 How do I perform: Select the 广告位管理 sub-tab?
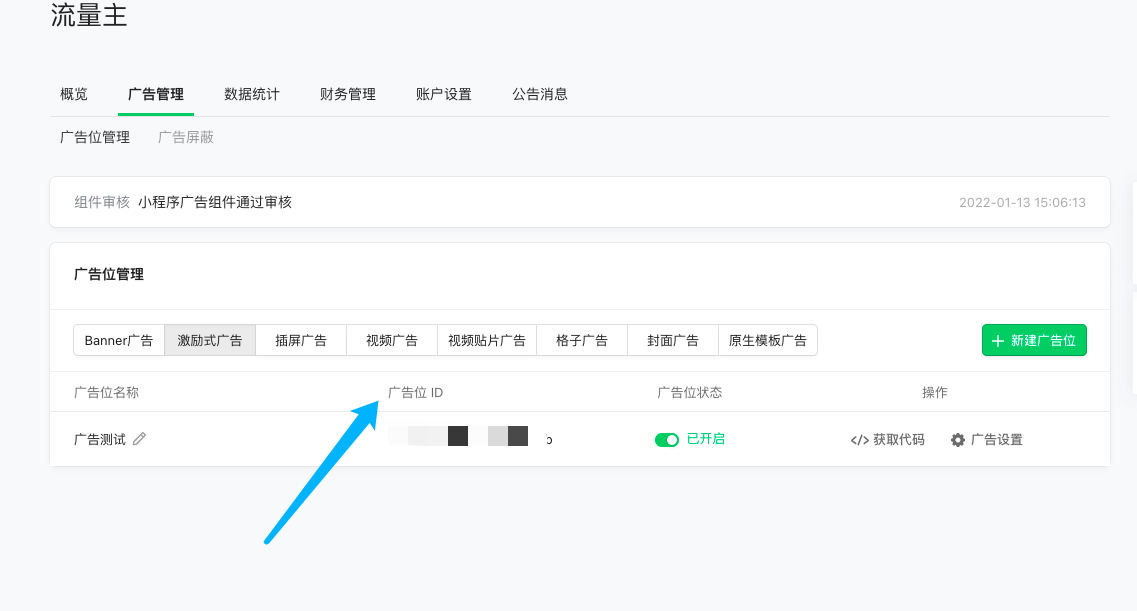click(x=95, y=137)
